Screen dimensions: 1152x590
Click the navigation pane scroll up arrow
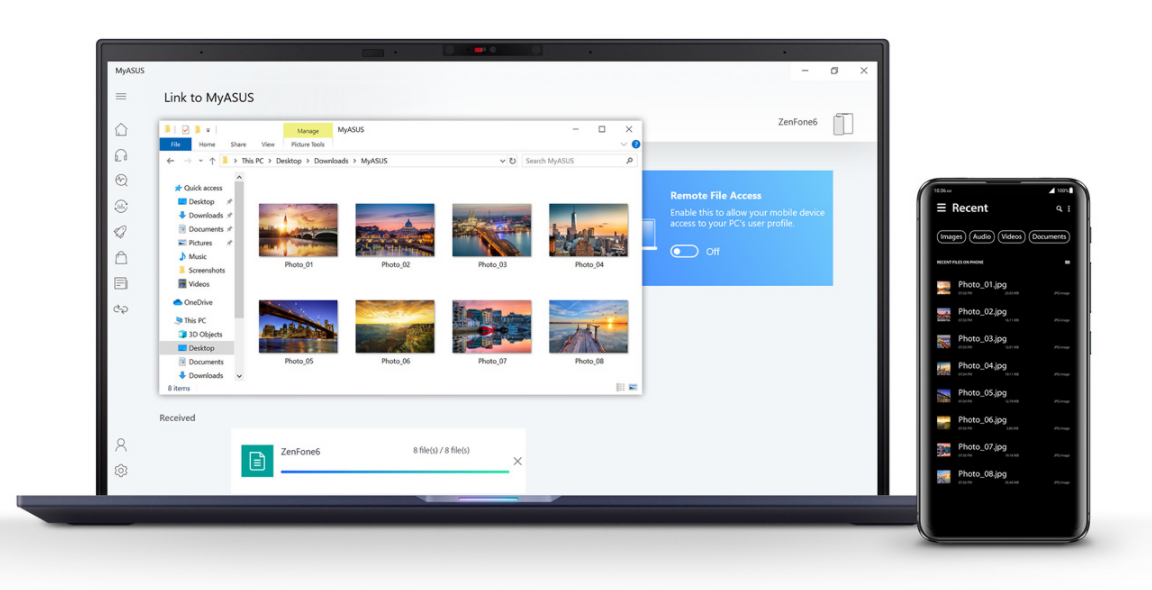pos(239,177)
